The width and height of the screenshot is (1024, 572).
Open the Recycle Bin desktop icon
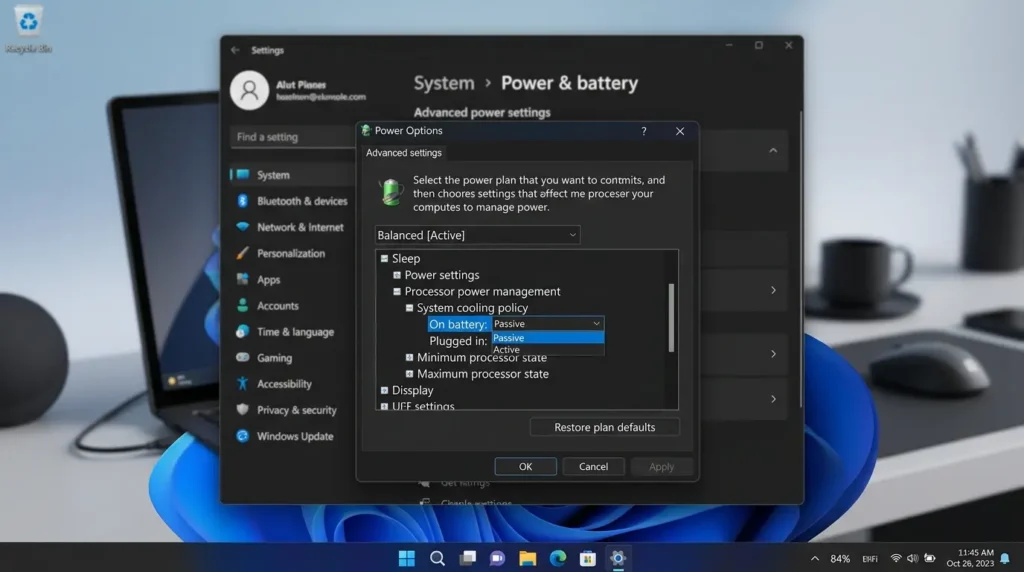27,29
